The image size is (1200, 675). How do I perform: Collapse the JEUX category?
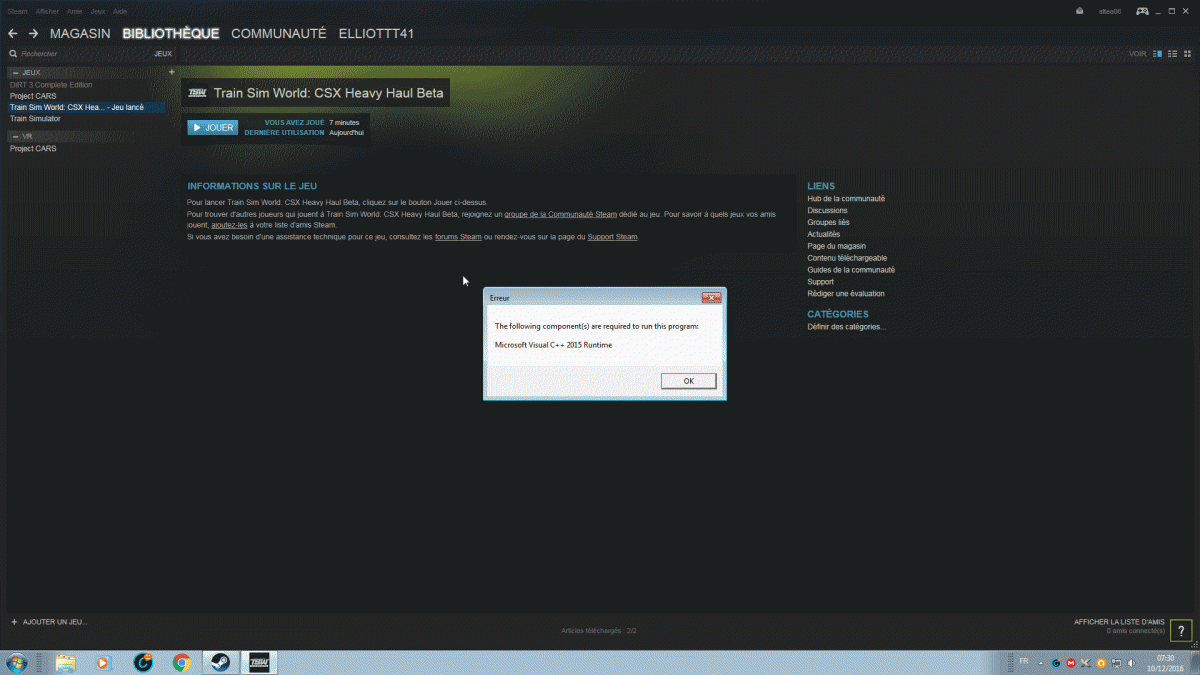coord(13,73)
